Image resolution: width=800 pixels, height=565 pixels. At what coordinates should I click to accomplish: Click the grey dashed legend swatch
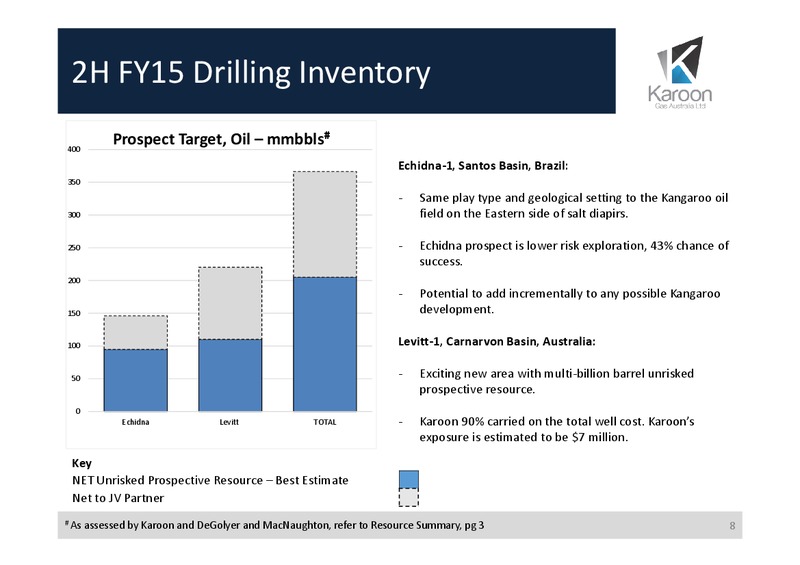pos(409,498)
